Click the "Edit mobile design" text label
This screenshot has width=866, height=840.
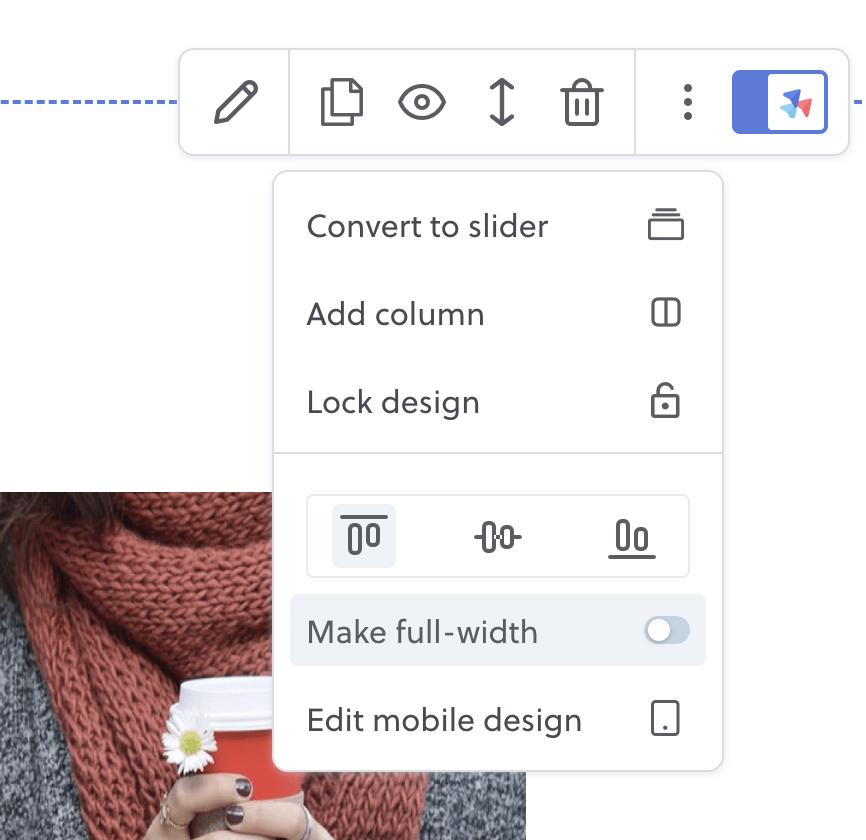pos(444,720)
